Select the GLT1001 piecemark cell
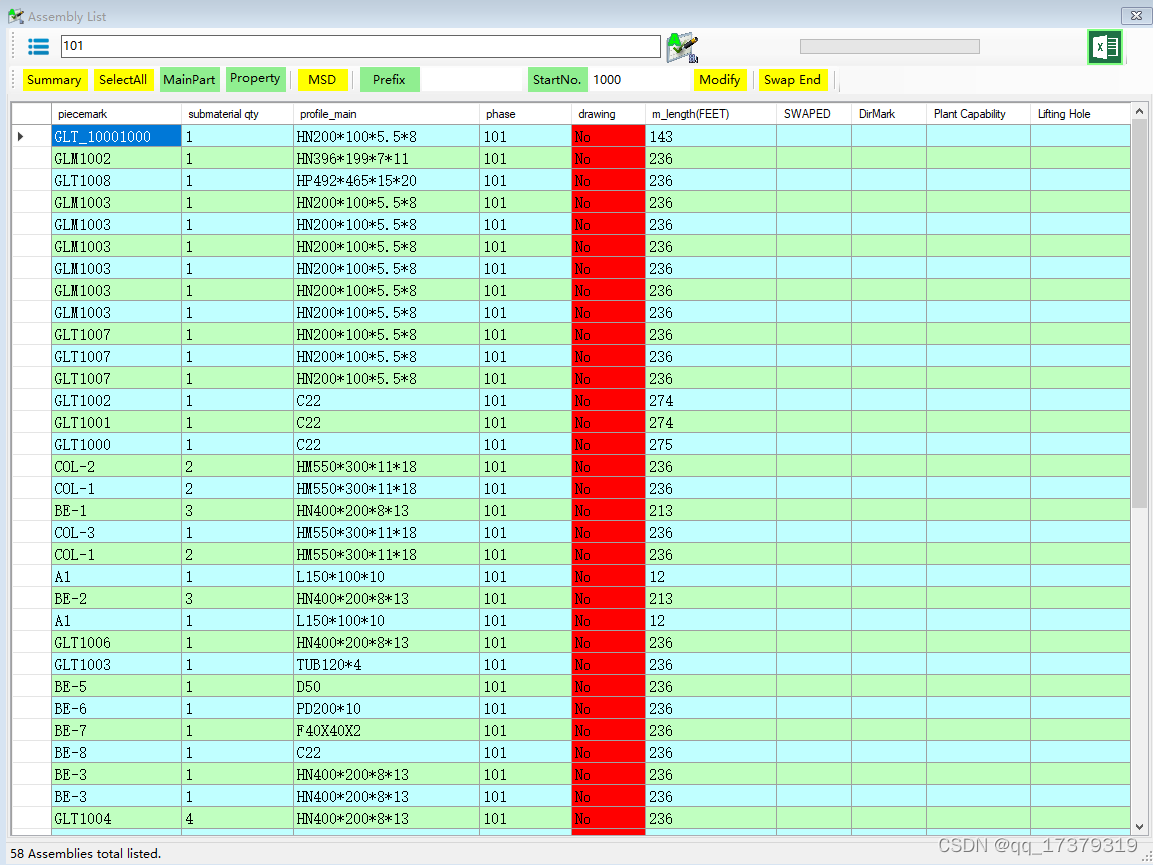 pyautogui.click(x=116, y=422)
